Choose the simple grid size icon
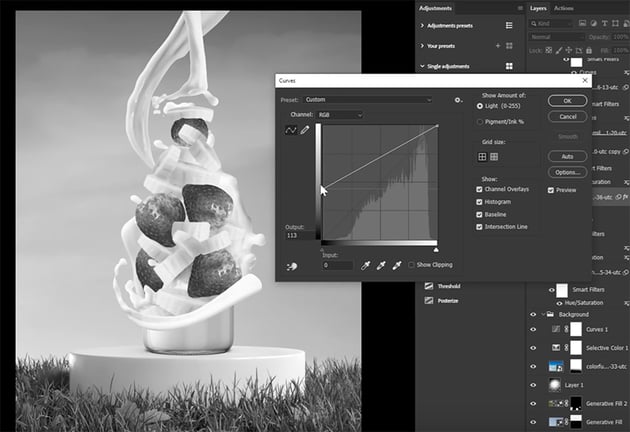The height and width of the screenshot is (432, 630). (482, 157)
